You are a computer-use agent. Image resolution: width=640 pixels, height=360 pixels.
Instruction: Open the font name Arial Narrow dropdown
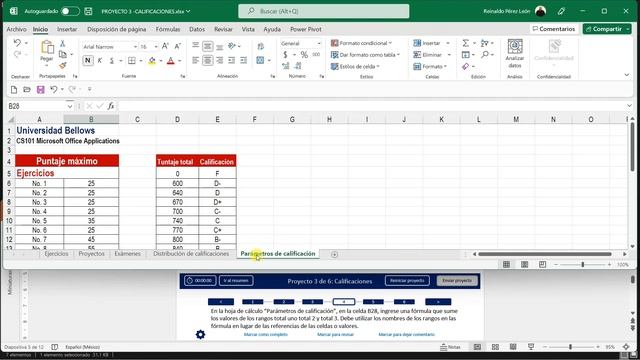click(135, 47)
